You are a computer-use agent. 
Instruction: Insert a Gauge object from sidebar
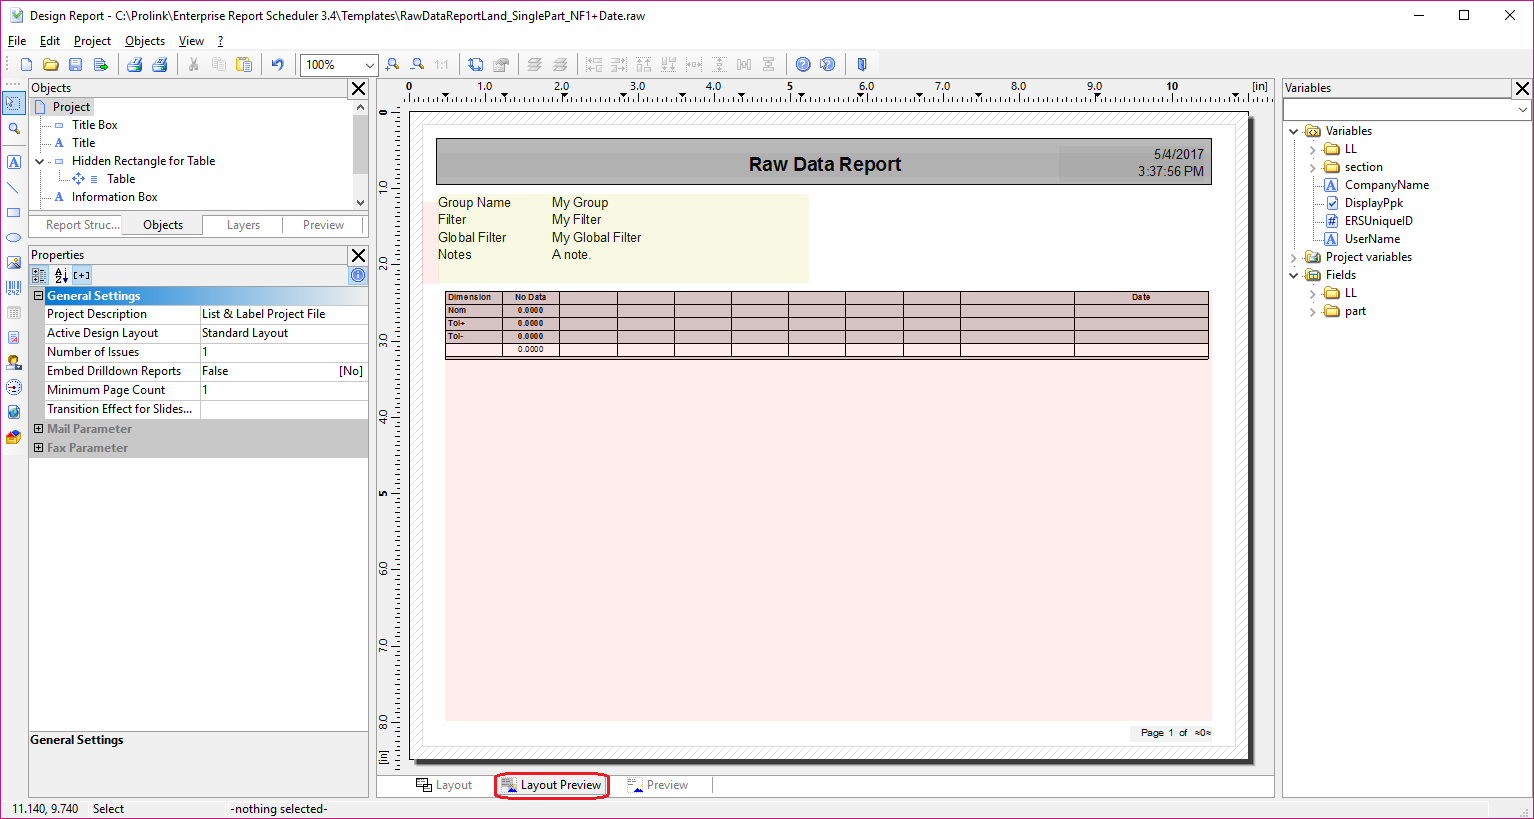point(14,387)
